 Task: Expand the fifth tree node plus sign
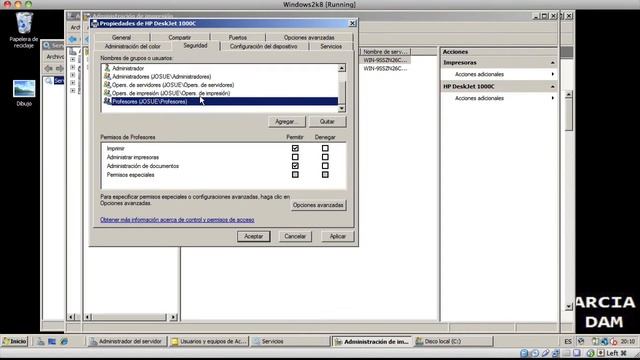(x=73, y=91)
